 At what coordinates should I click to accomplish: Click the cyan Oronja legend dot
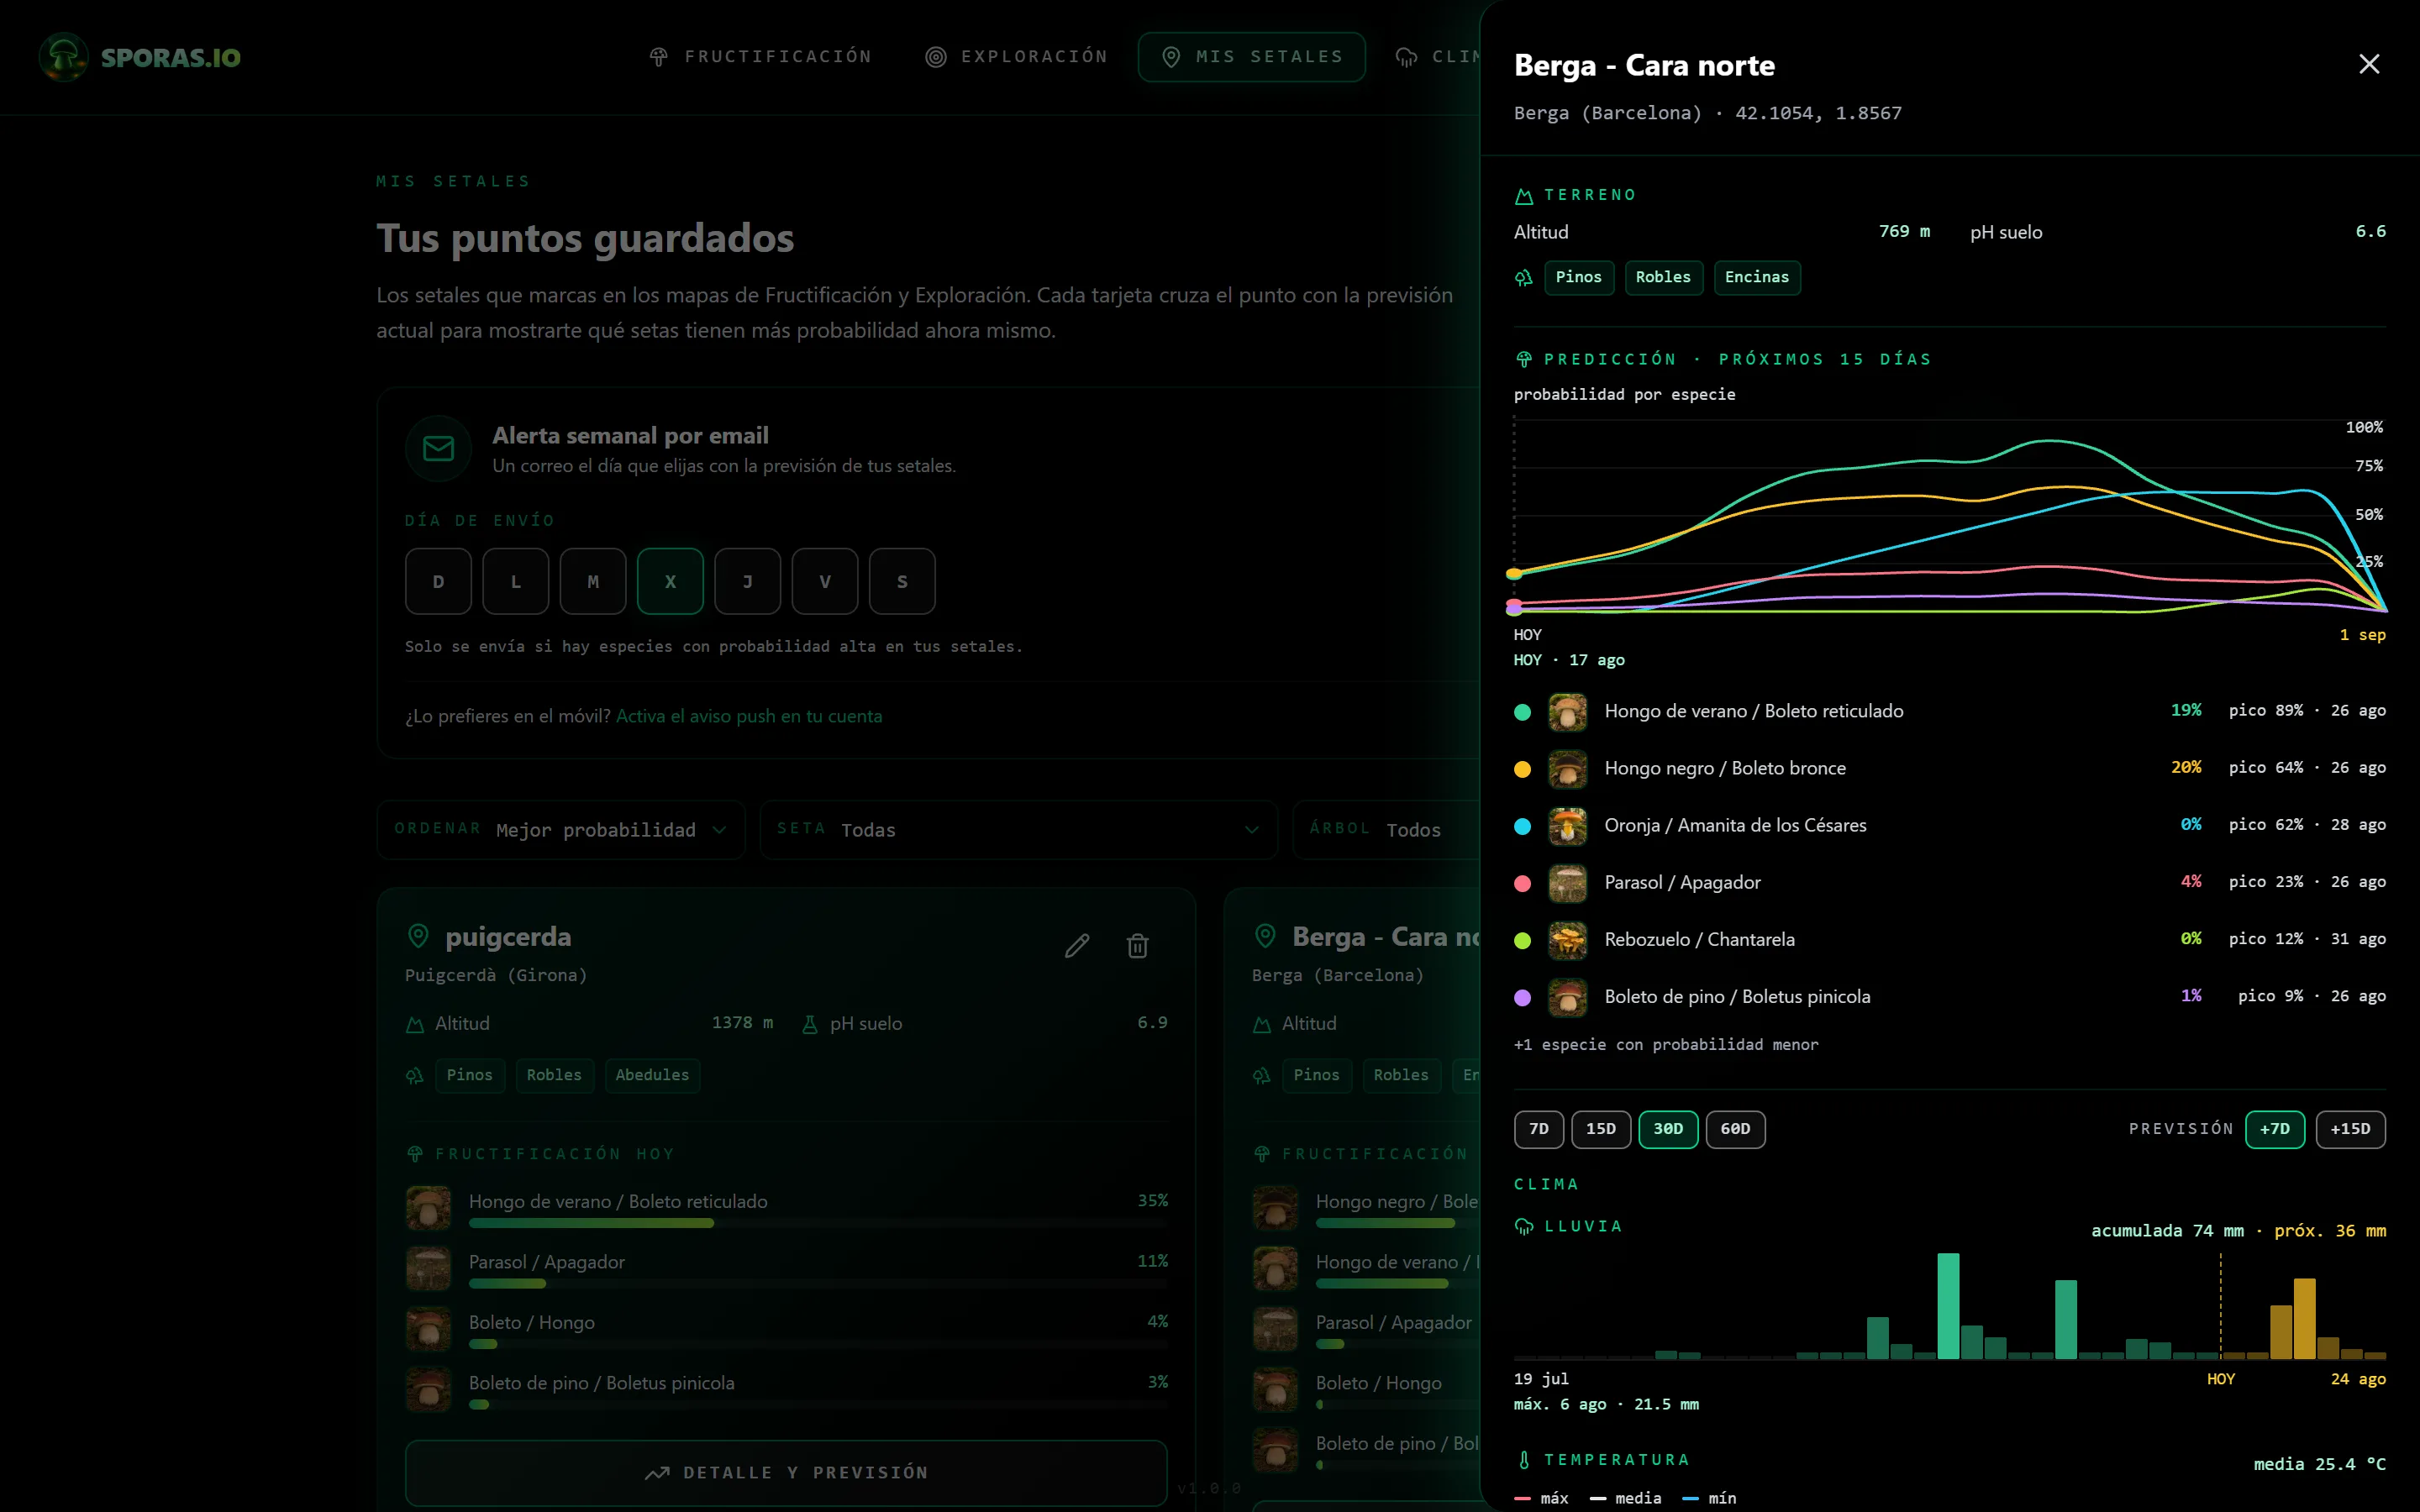point(1523,826)
